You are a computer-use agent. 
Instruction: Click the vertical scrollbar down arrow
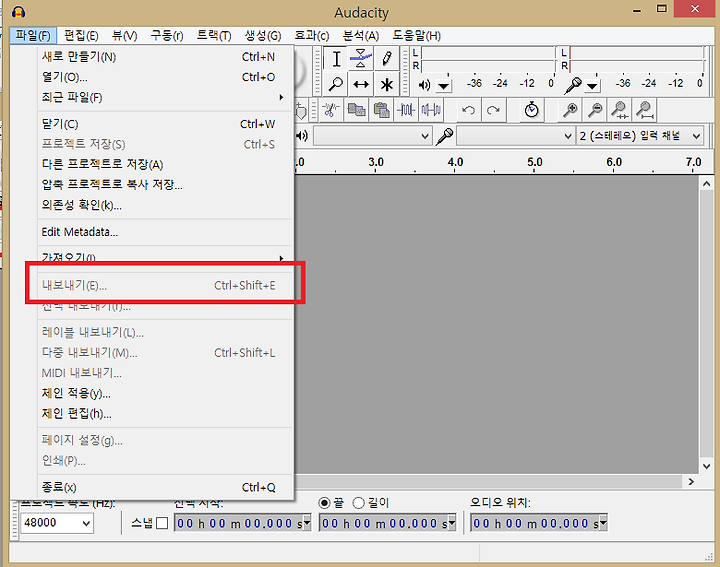tap(706, 466)
